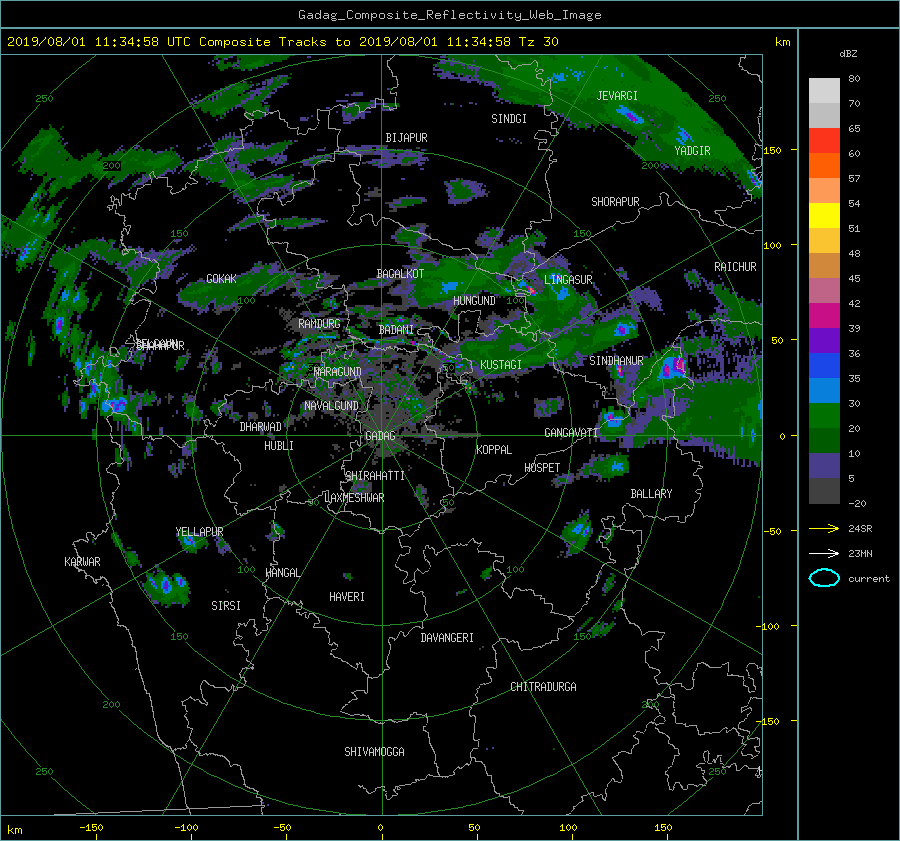Click the NAVALGUND city label
Screen dimensions: 900x841
[x=331, y=406]
